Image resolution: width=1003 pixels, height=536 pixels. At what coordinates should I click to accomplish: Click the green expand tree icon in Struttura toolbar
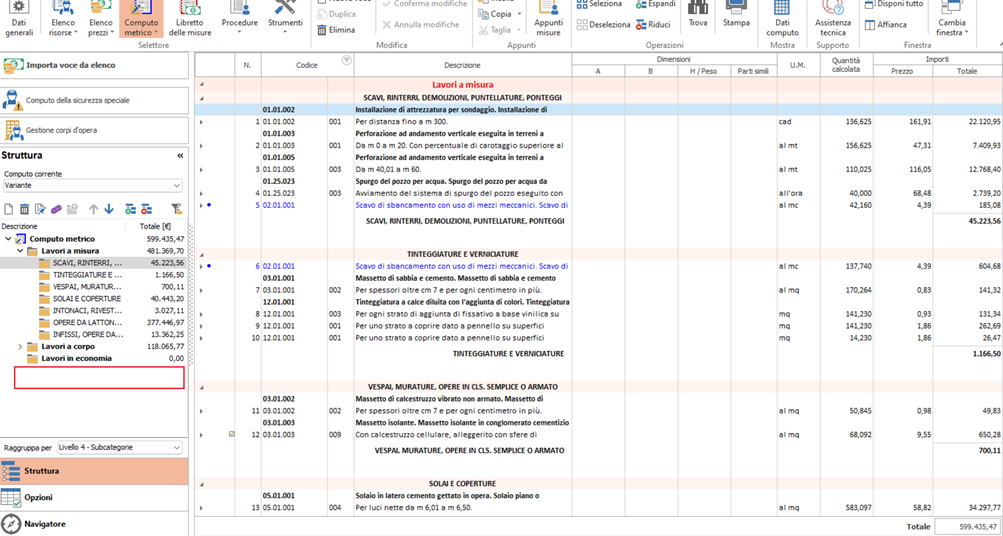click(130, 209)
